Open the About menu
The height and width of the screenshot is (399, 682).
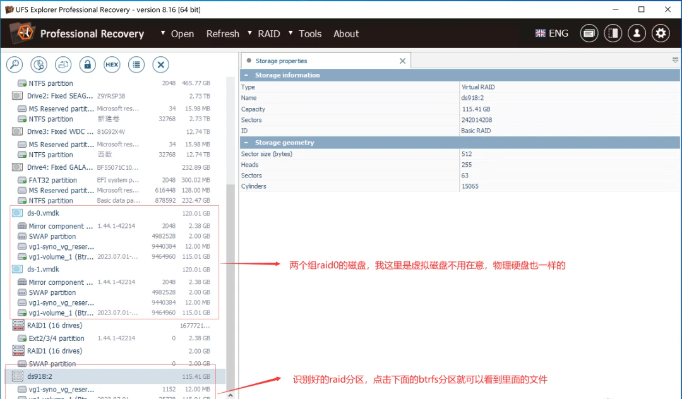(x=346, y=34)
